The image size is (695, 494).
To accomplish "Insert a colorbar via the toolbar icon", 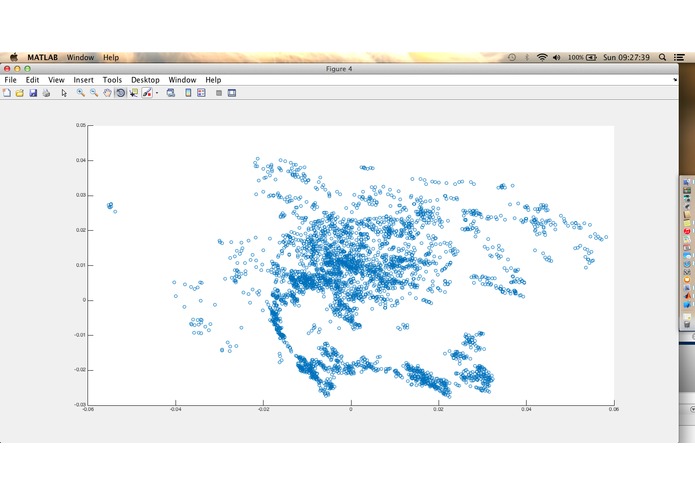I will pos(188,93).
